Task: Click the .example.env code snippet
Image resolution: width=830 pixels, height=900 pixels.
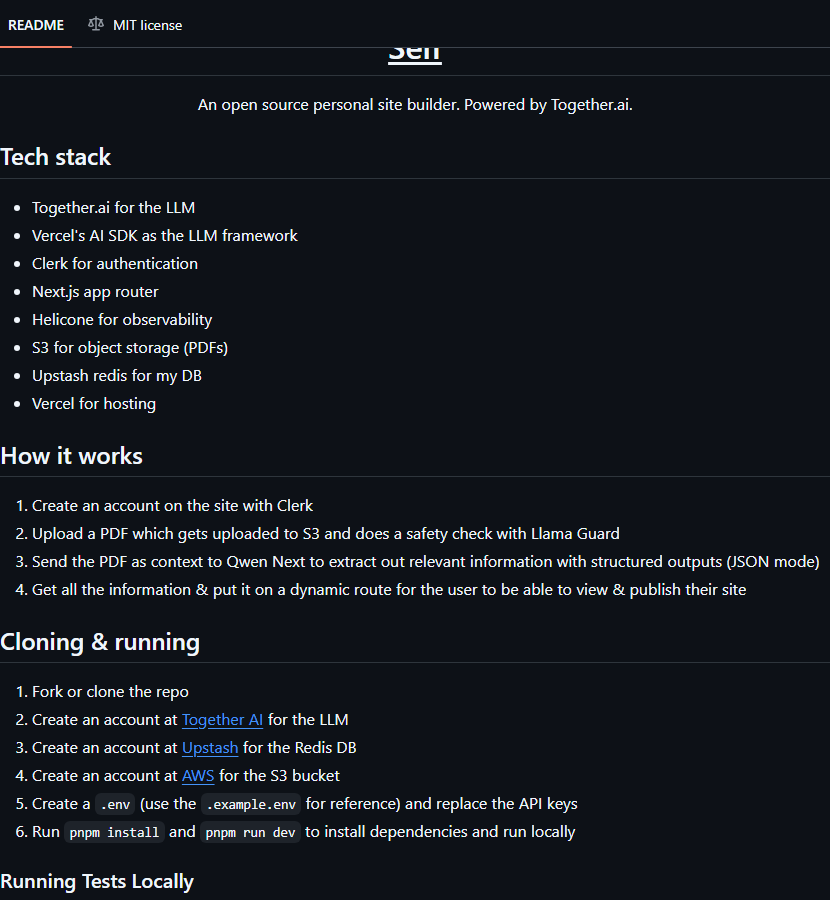Action: pyautogui.click(x=251, y=804)
